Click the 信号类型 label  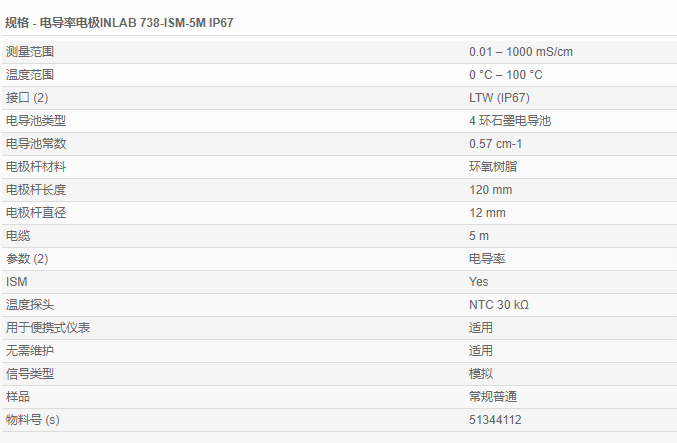30,373
